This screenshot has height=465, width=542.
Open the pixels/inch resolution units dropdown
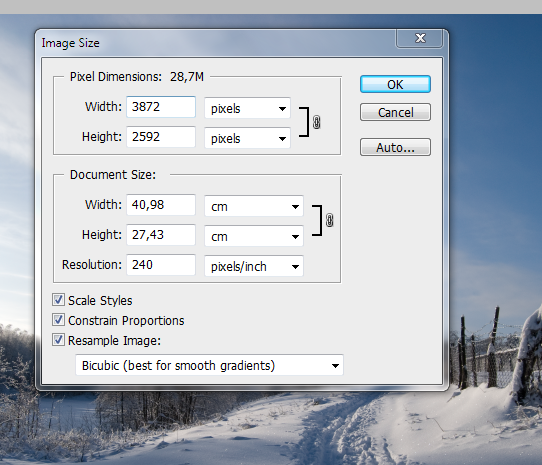(x=254, y=266)
